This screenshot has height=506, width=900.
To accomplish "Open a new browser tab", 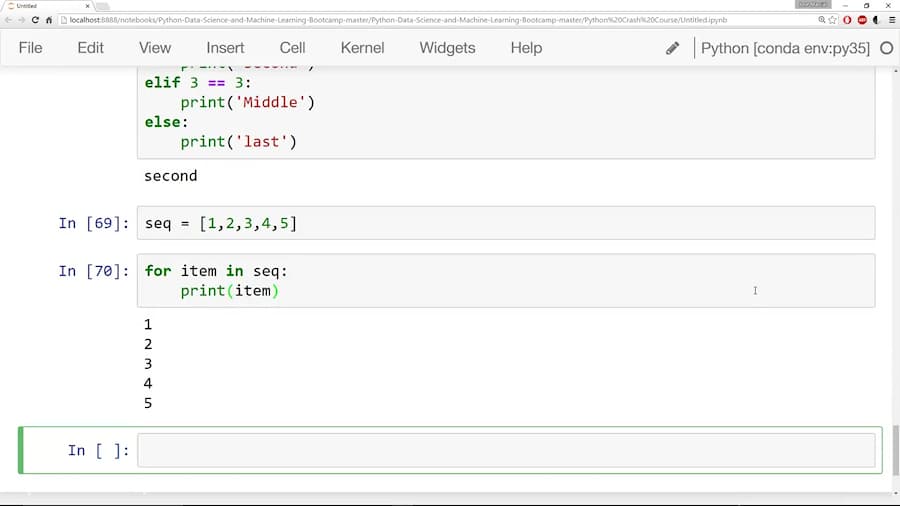I will tap(103, 6).
